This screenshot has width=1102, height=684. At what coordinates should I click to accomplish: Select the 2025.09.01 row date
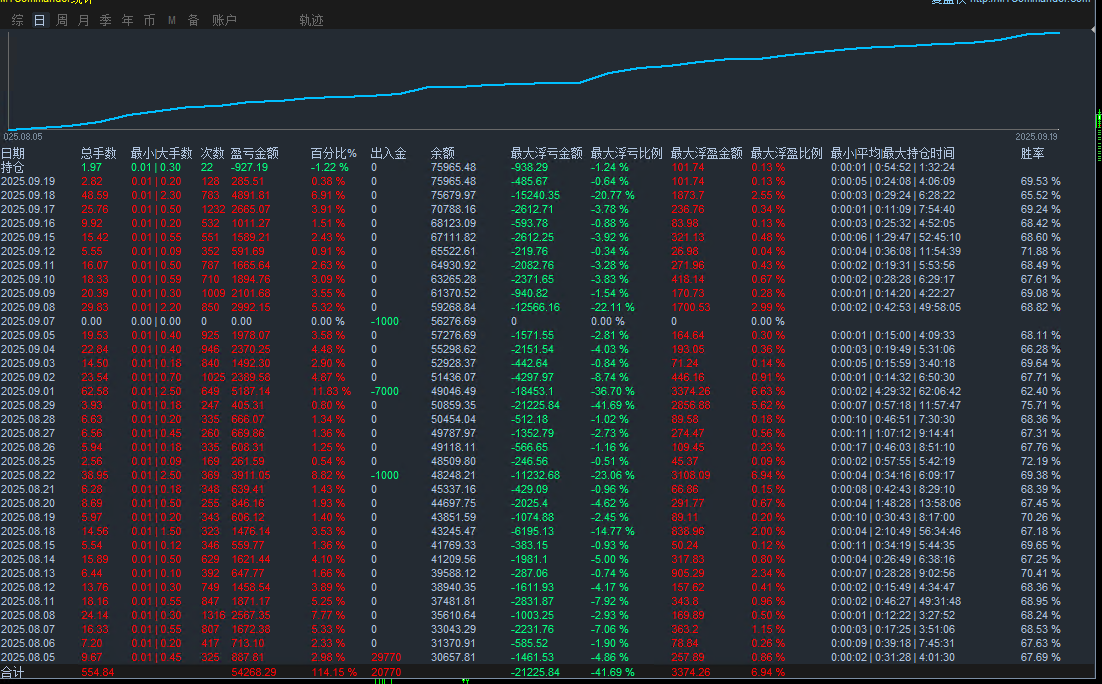coord(27,391)
